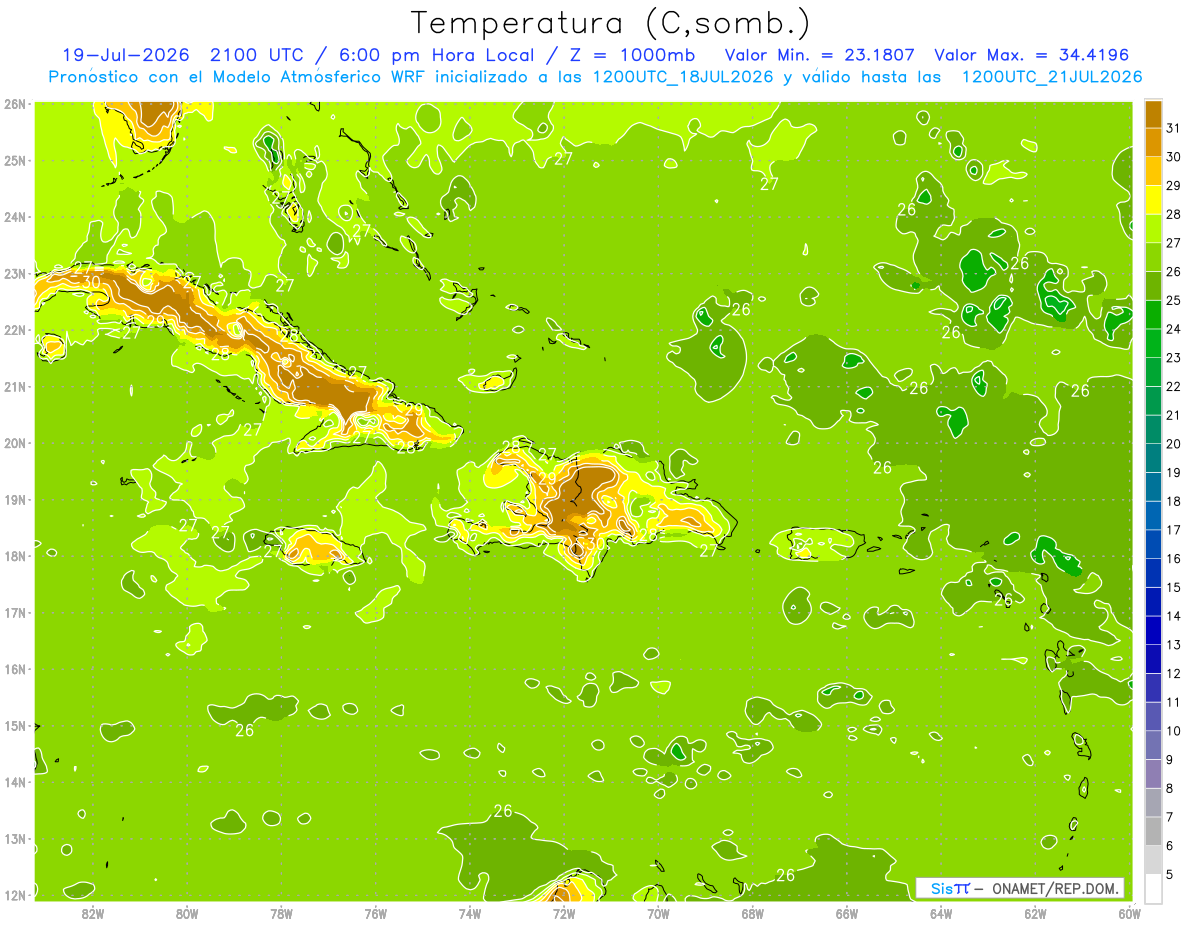Click the "Valor Min. = 23.1807" text

click(x=822, y=55)
